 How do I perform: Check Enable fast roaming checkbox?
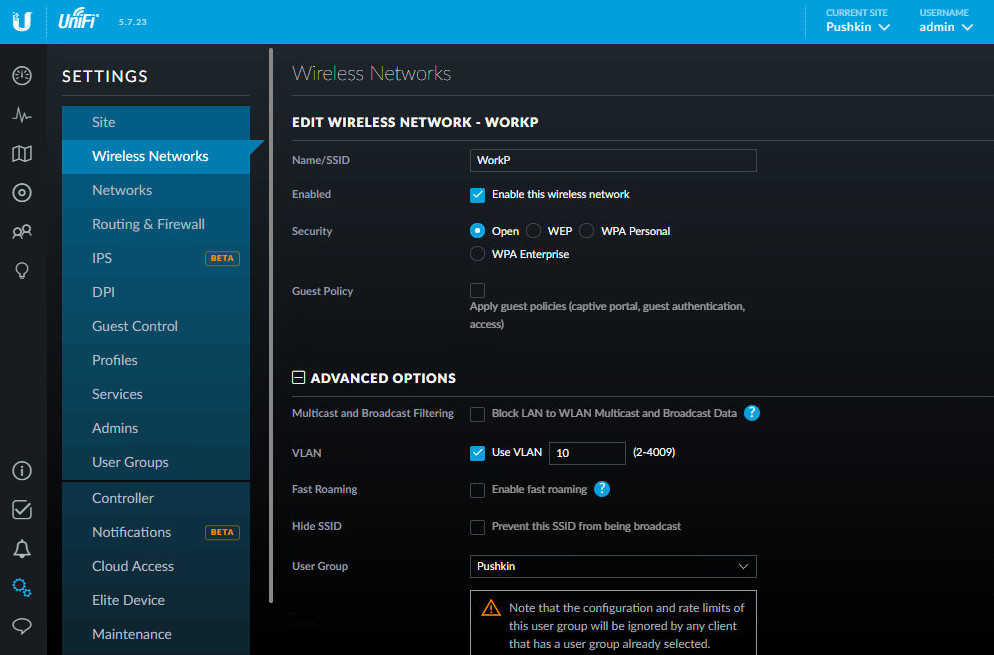[477, 490]
